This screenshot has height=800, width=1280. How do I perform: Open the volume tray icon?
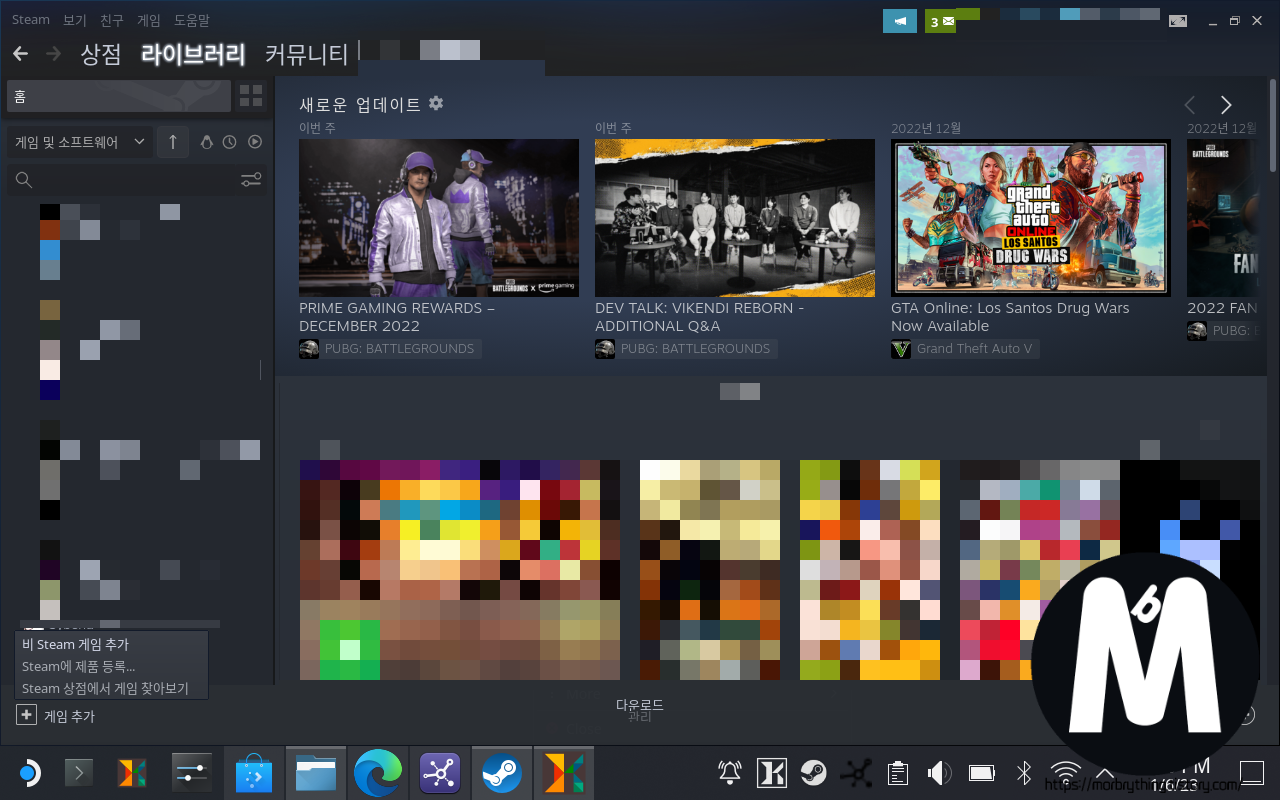tap(939, 772)
